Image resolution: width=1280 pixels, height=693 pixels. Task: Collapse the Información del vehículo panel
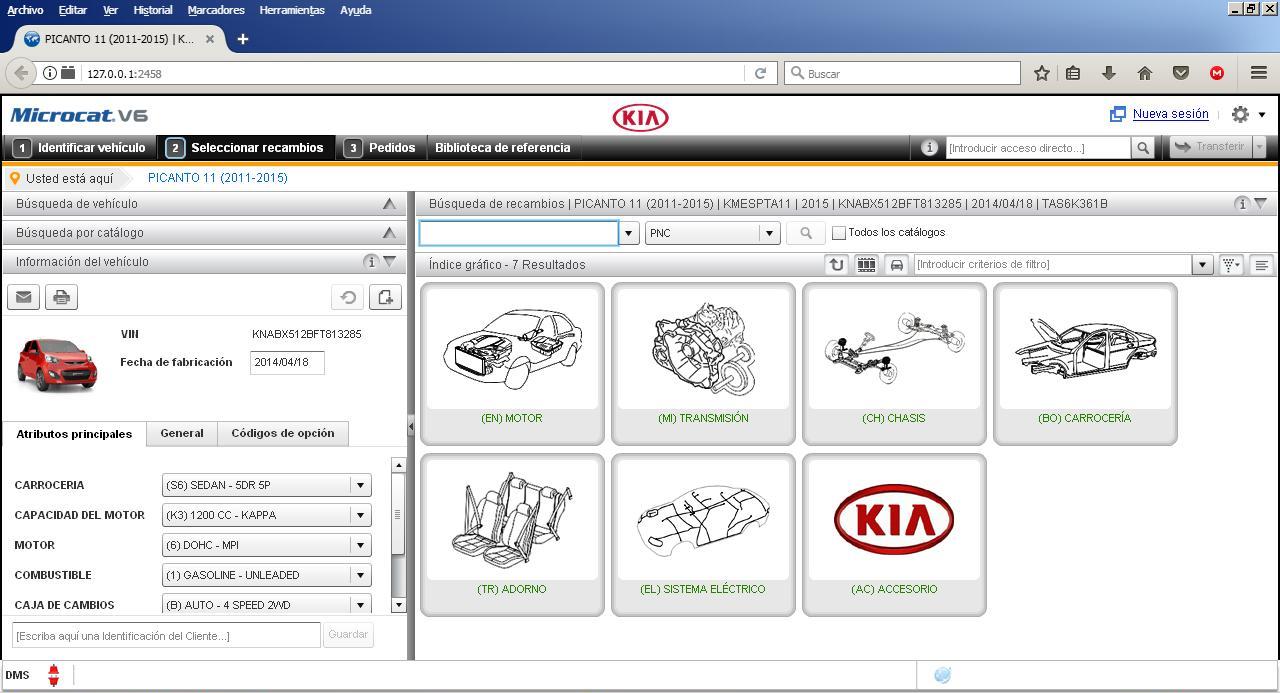pyautogui.click(x=390, y=261)
